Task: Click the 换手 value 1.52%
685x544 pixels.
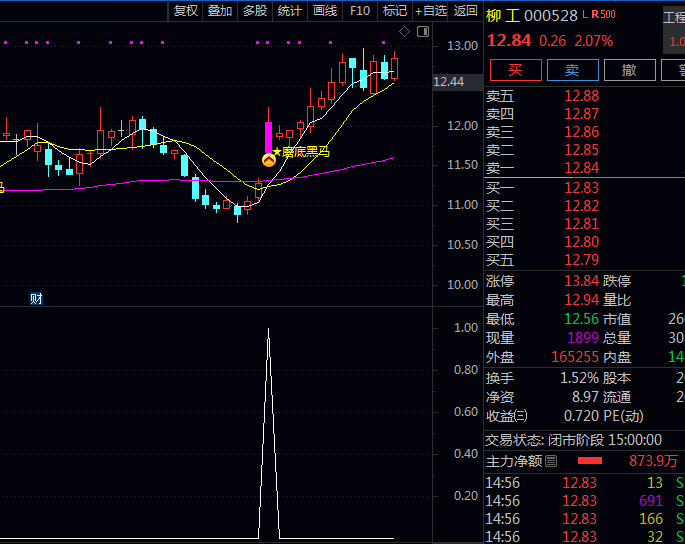Action: pyautogui.click(x=579, y=378)
